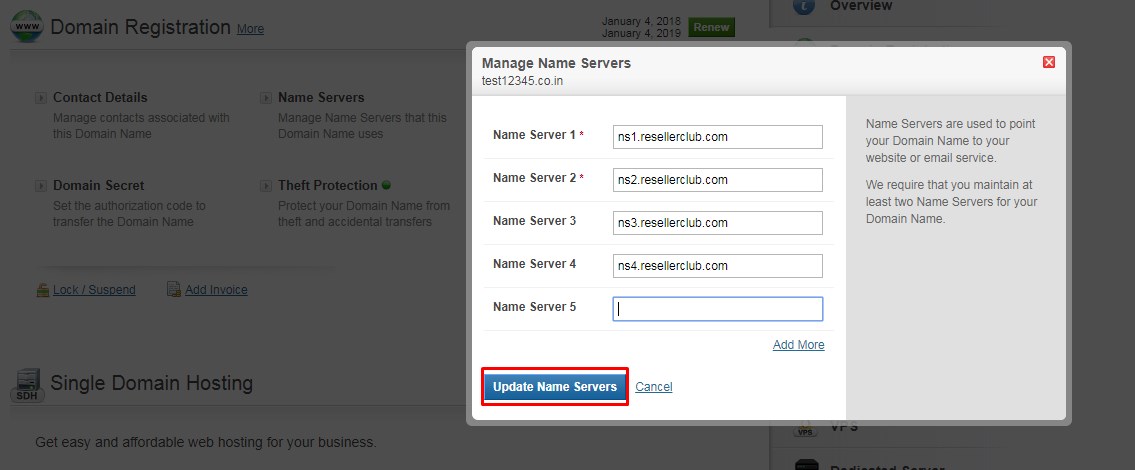Click the empty Name Server 5 field
The width and height of the screenshot is (1135, 470).
[x=717, y=309]
